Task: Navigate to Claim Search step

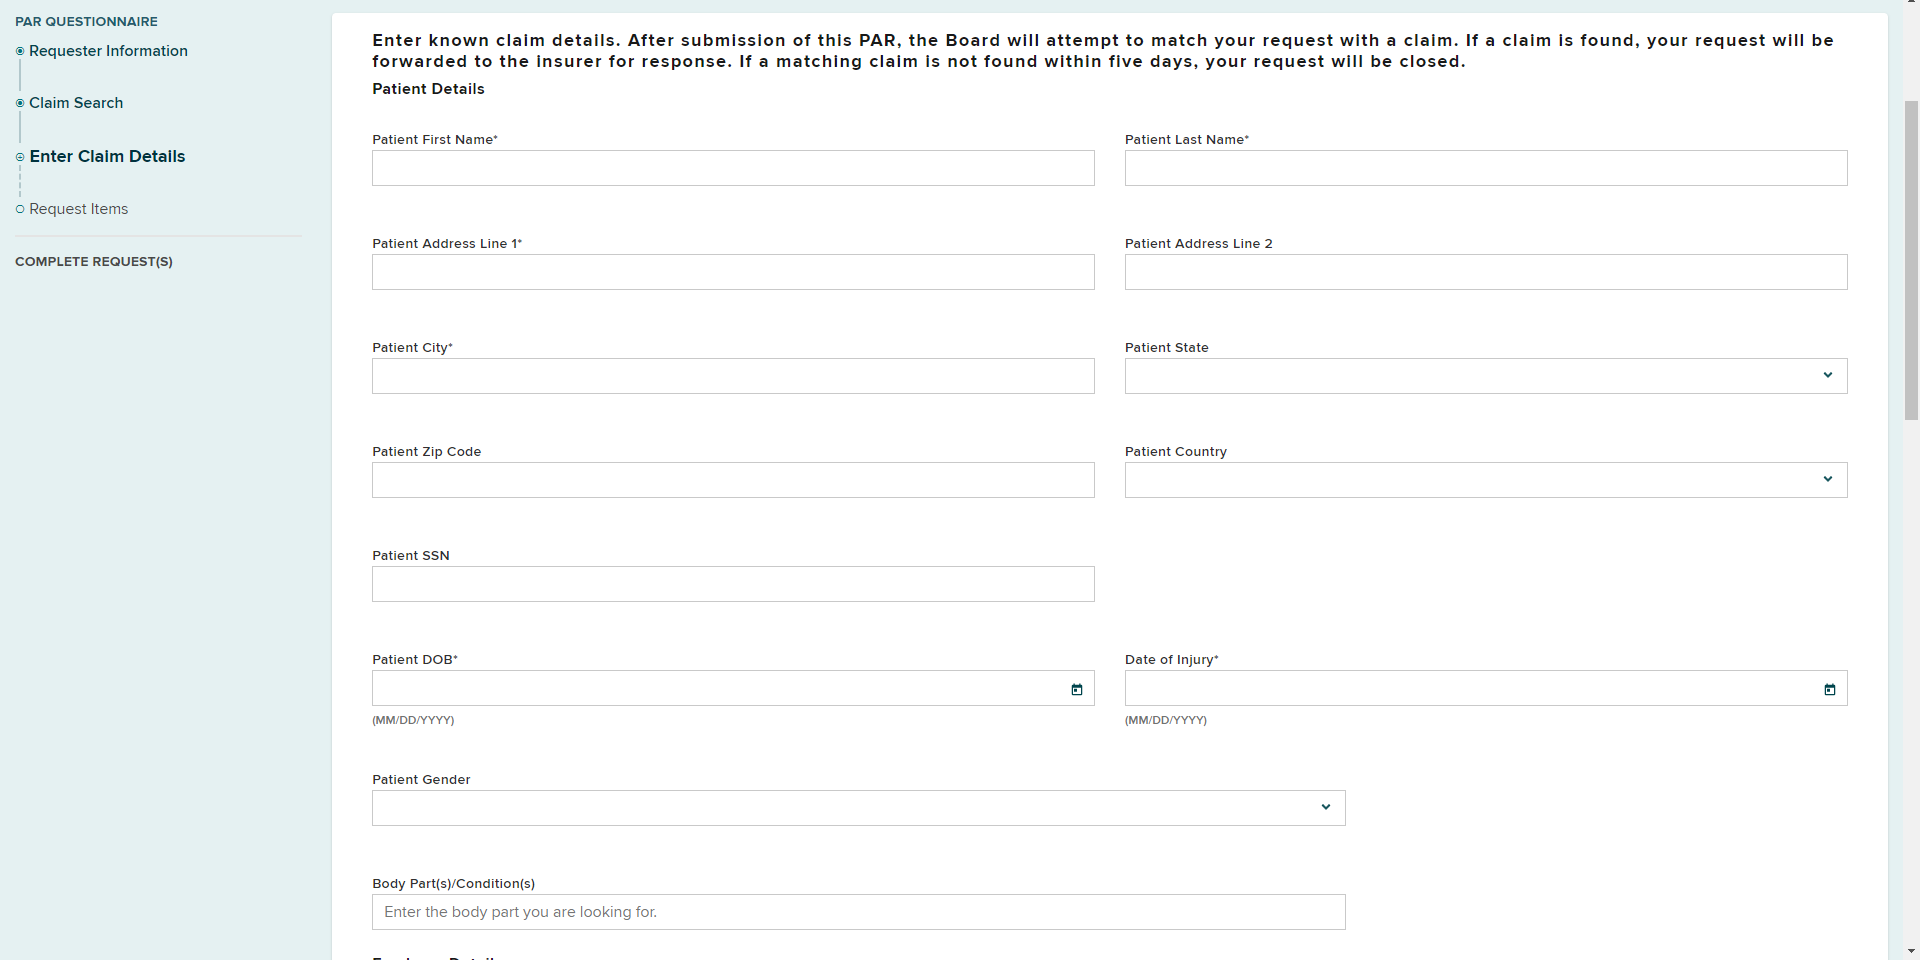Action: tap(76, 103)
